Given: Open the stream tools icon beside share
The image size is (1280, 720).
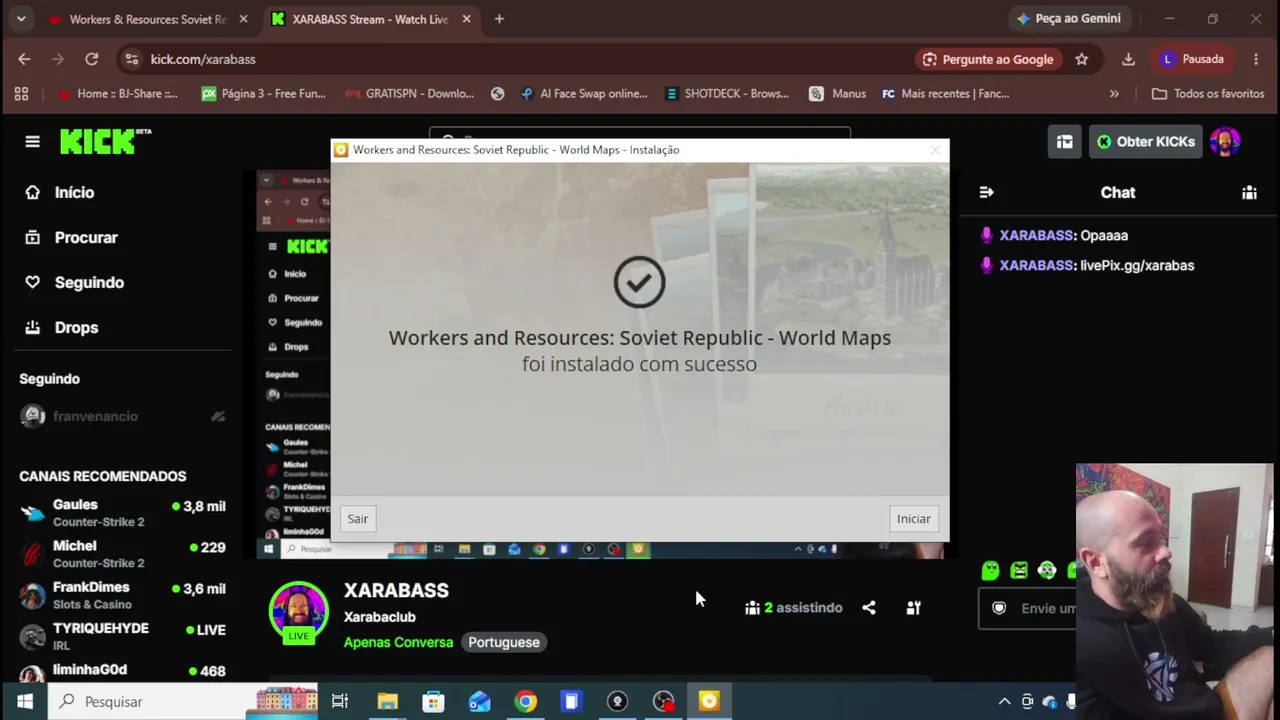Looking at the screenshot, I should pyautogui.click(x=913, y=607).
